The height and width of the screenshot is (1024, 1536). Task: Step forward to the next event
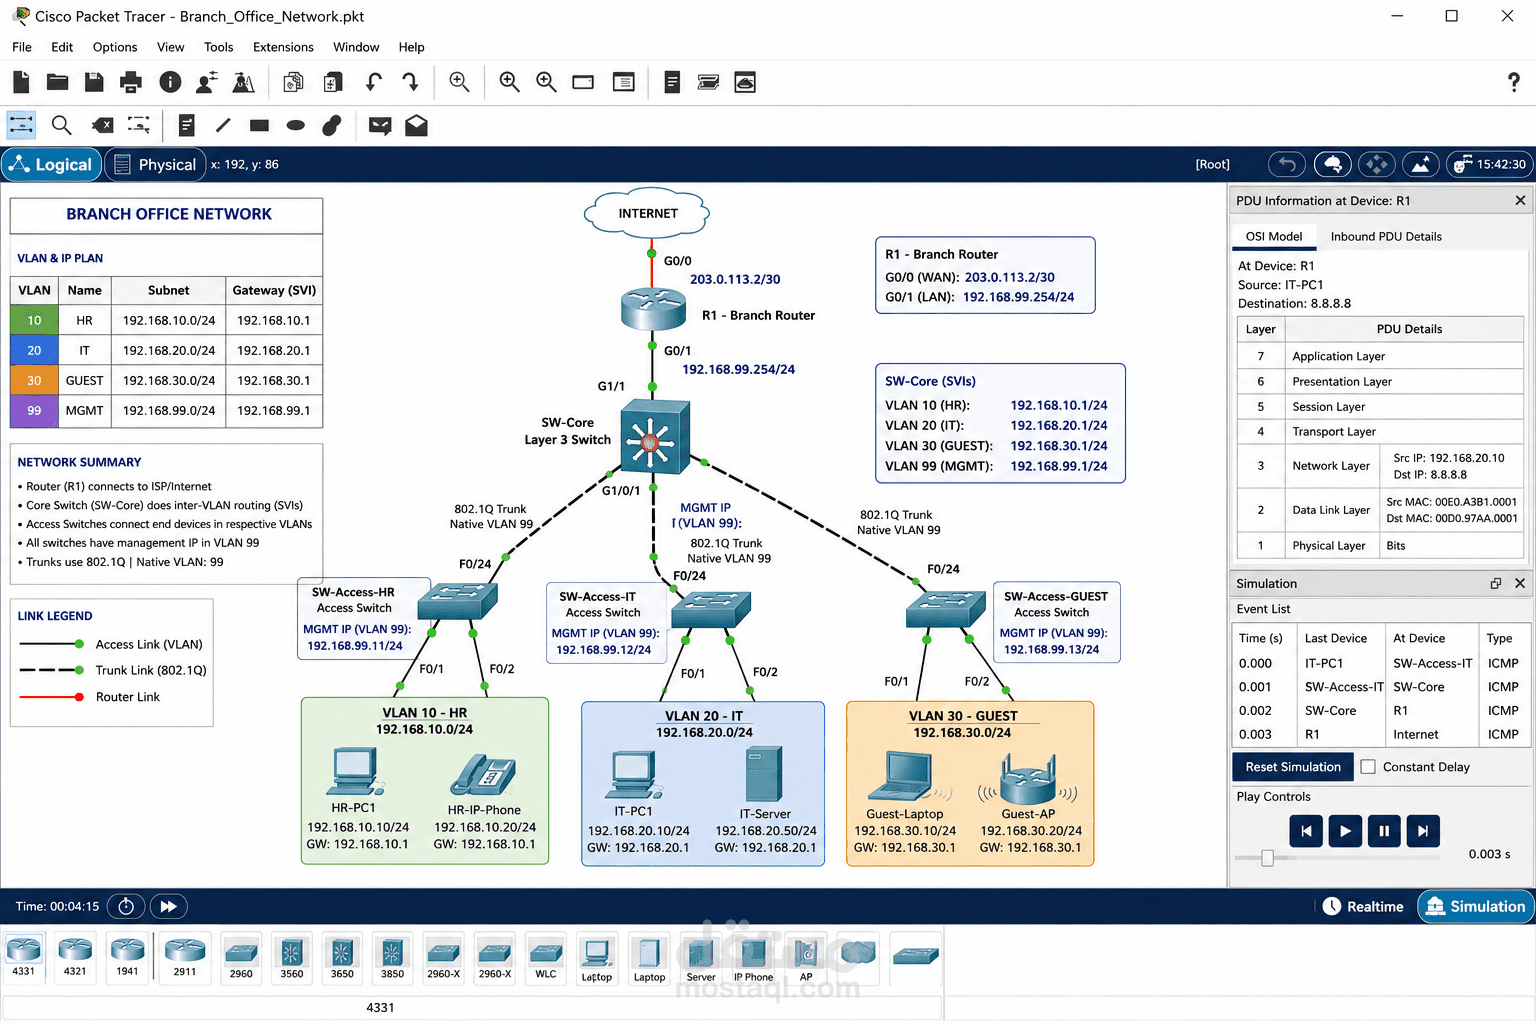coord(1423,830)
